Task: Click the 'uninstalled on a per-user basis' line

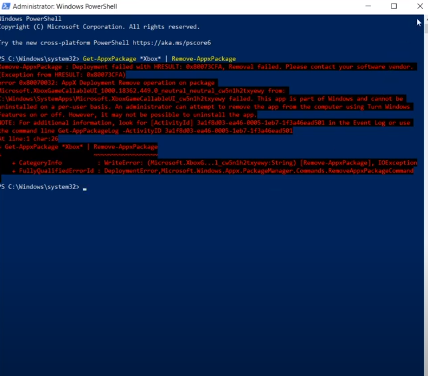Action: pos(205,107)
